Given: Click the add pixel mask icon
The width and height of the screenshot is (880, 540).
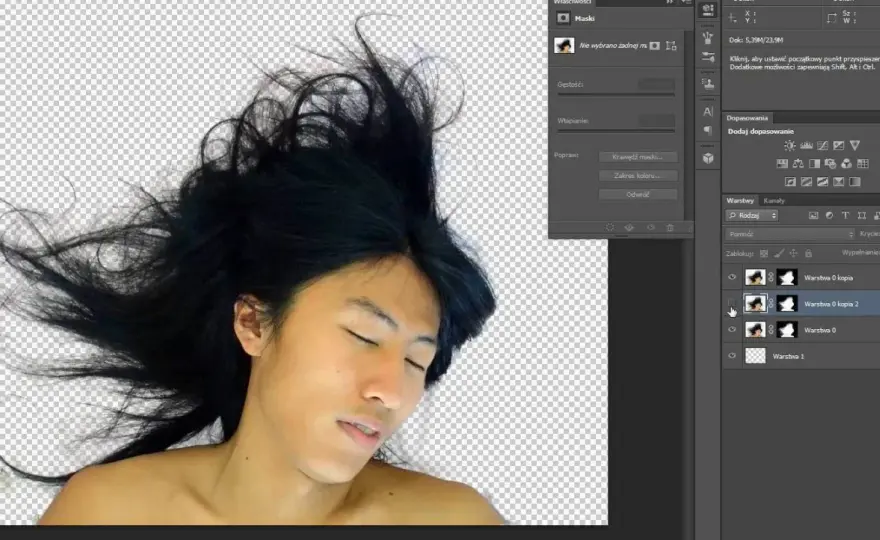Looking at the screenshot, I should click(654, 46).
